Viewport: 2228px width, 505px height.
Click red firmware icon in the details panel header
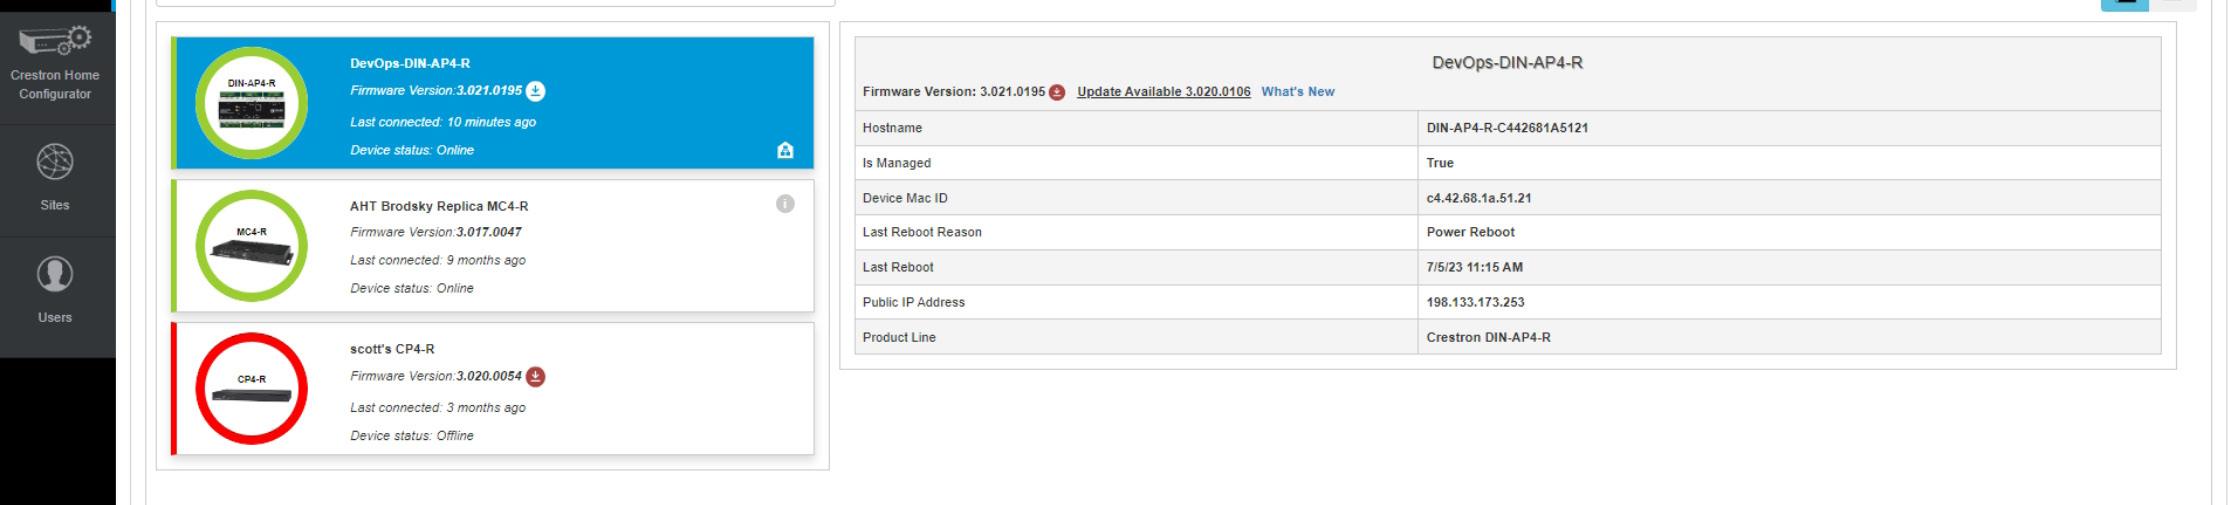pyautogui.click(x=1057, y=92)
